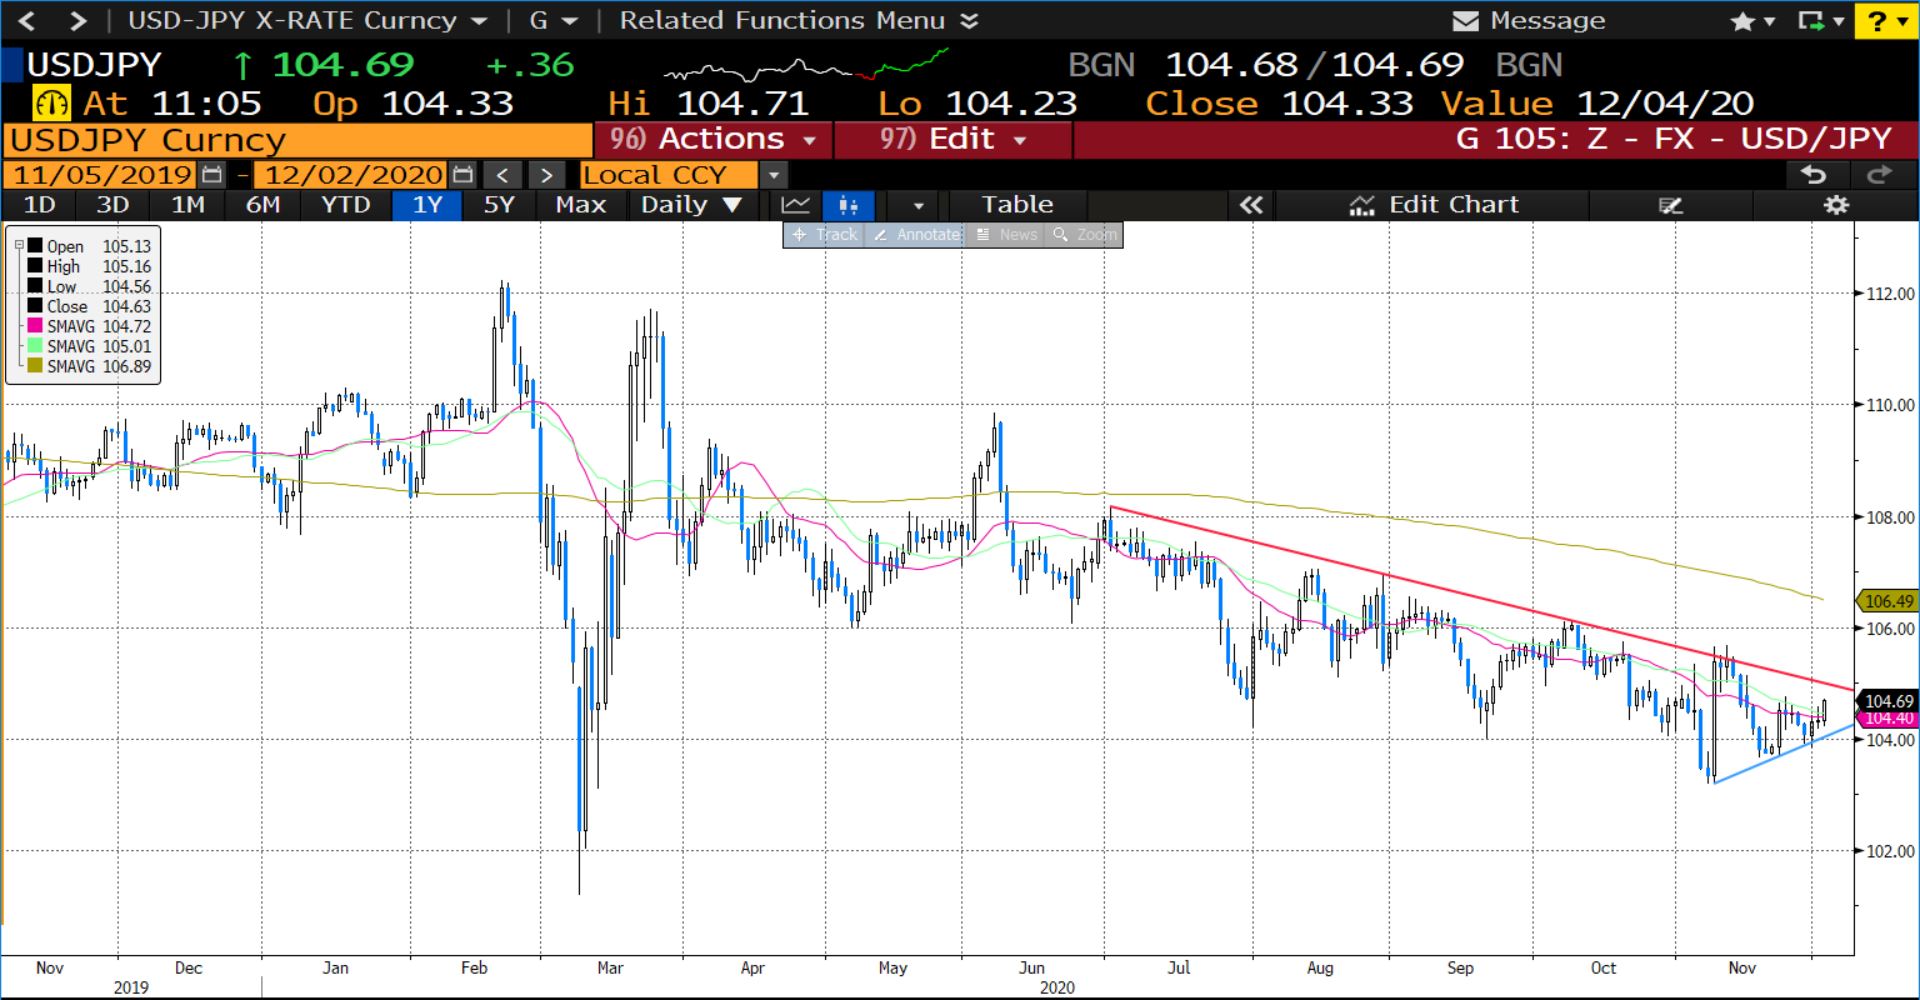Shift date range to the previous period
The height and width of the screenshot is (1000, 1920).
coord(503,175)
